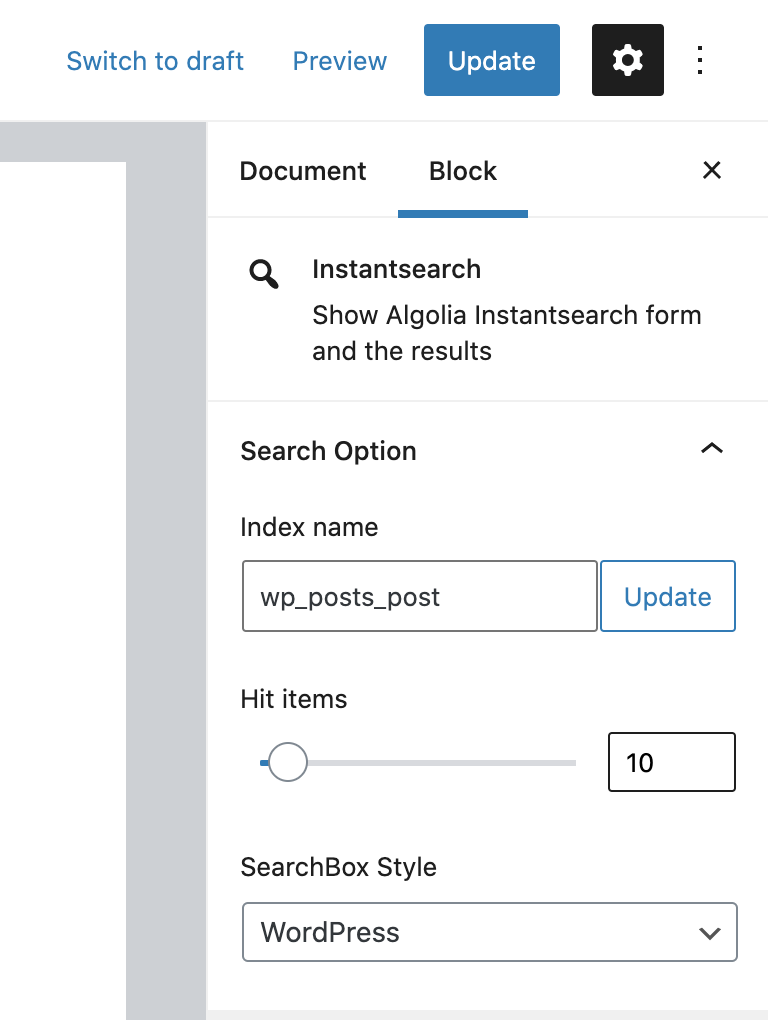
Task: Click Update next to Index name
Action: tap(667, 597)
